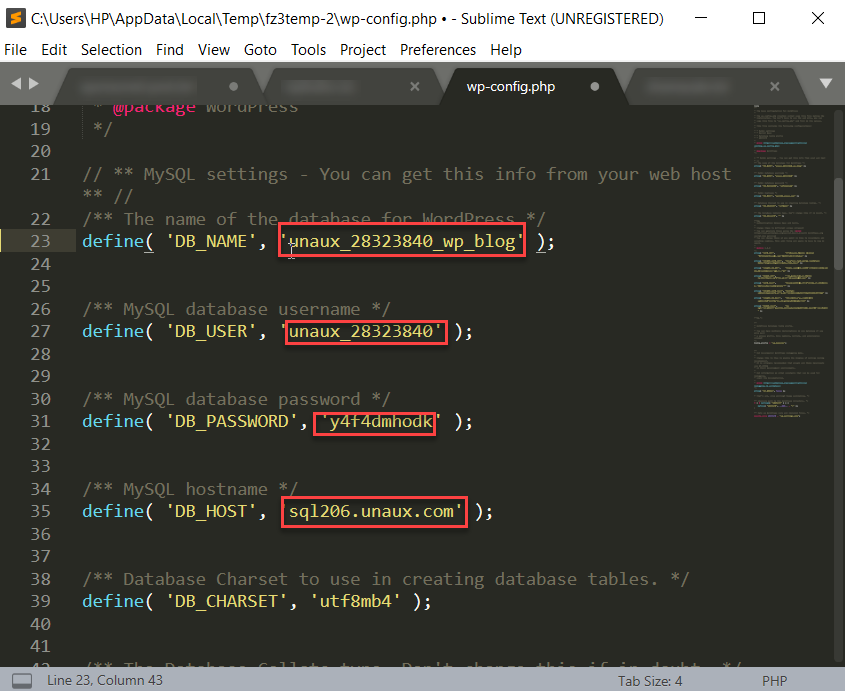845x691 pixels.
Task: Click the minimap code preview
Action: pos(790,264)
